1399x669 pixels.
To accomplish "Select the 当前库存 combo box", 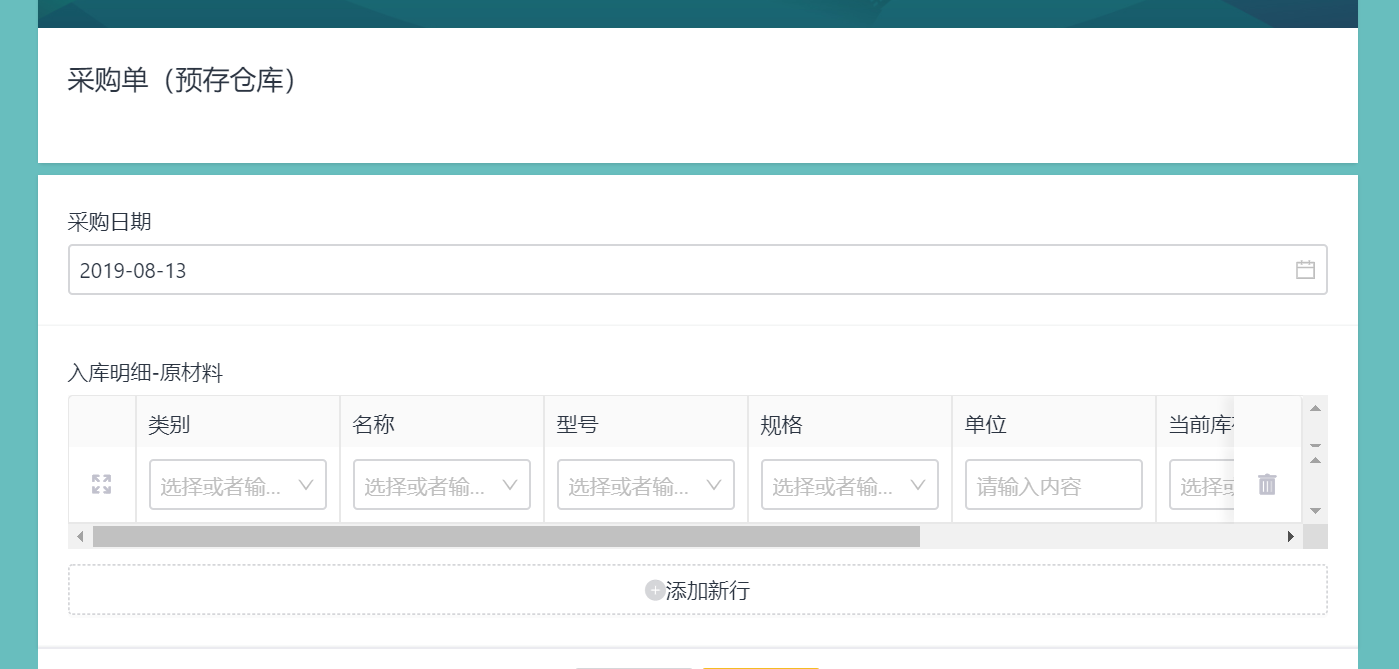I will (1201, 485).
